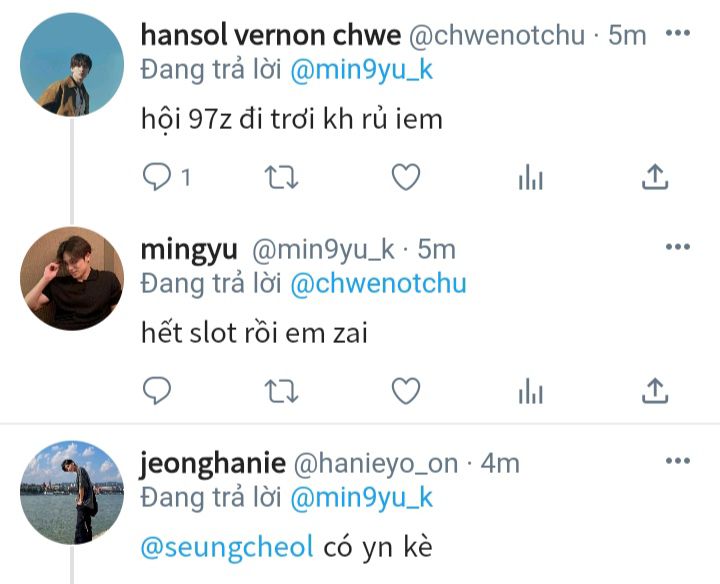
Task: Open the @min9yu_k mention under hansol's name
Action: click(x=361, y=70)
